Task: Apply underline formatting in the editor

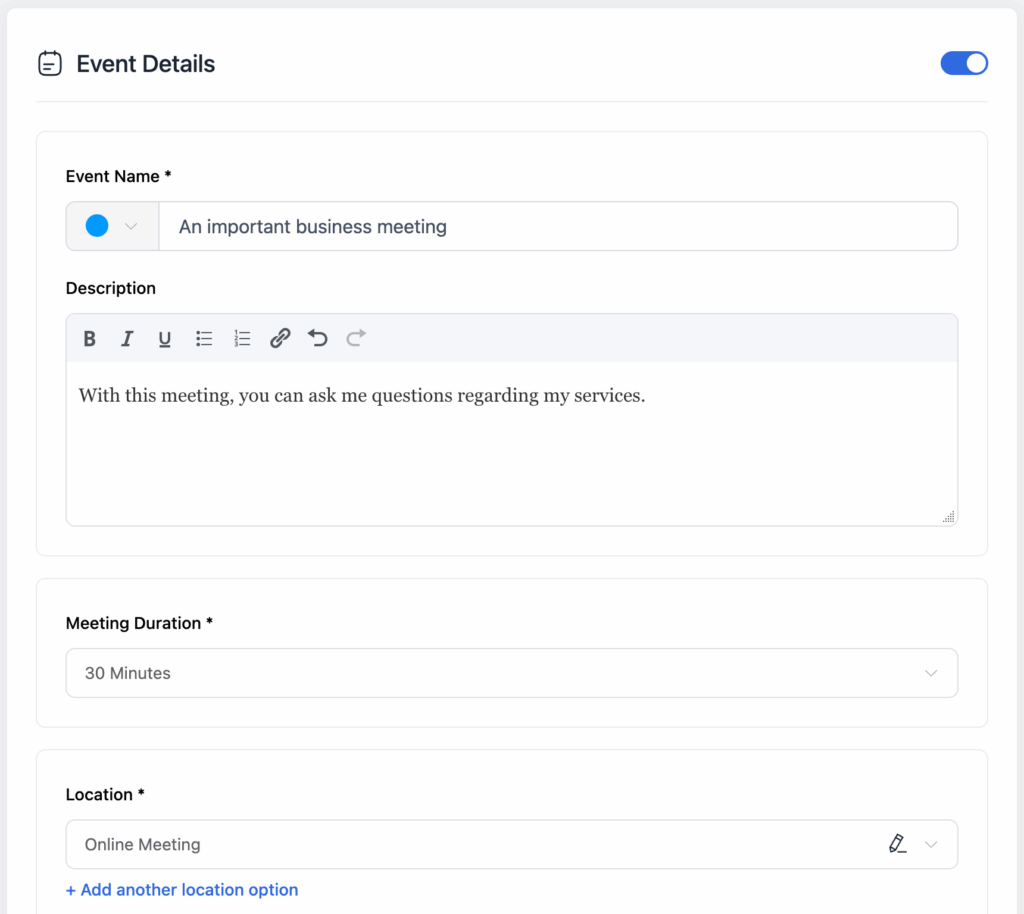Action: pos(164,338)
